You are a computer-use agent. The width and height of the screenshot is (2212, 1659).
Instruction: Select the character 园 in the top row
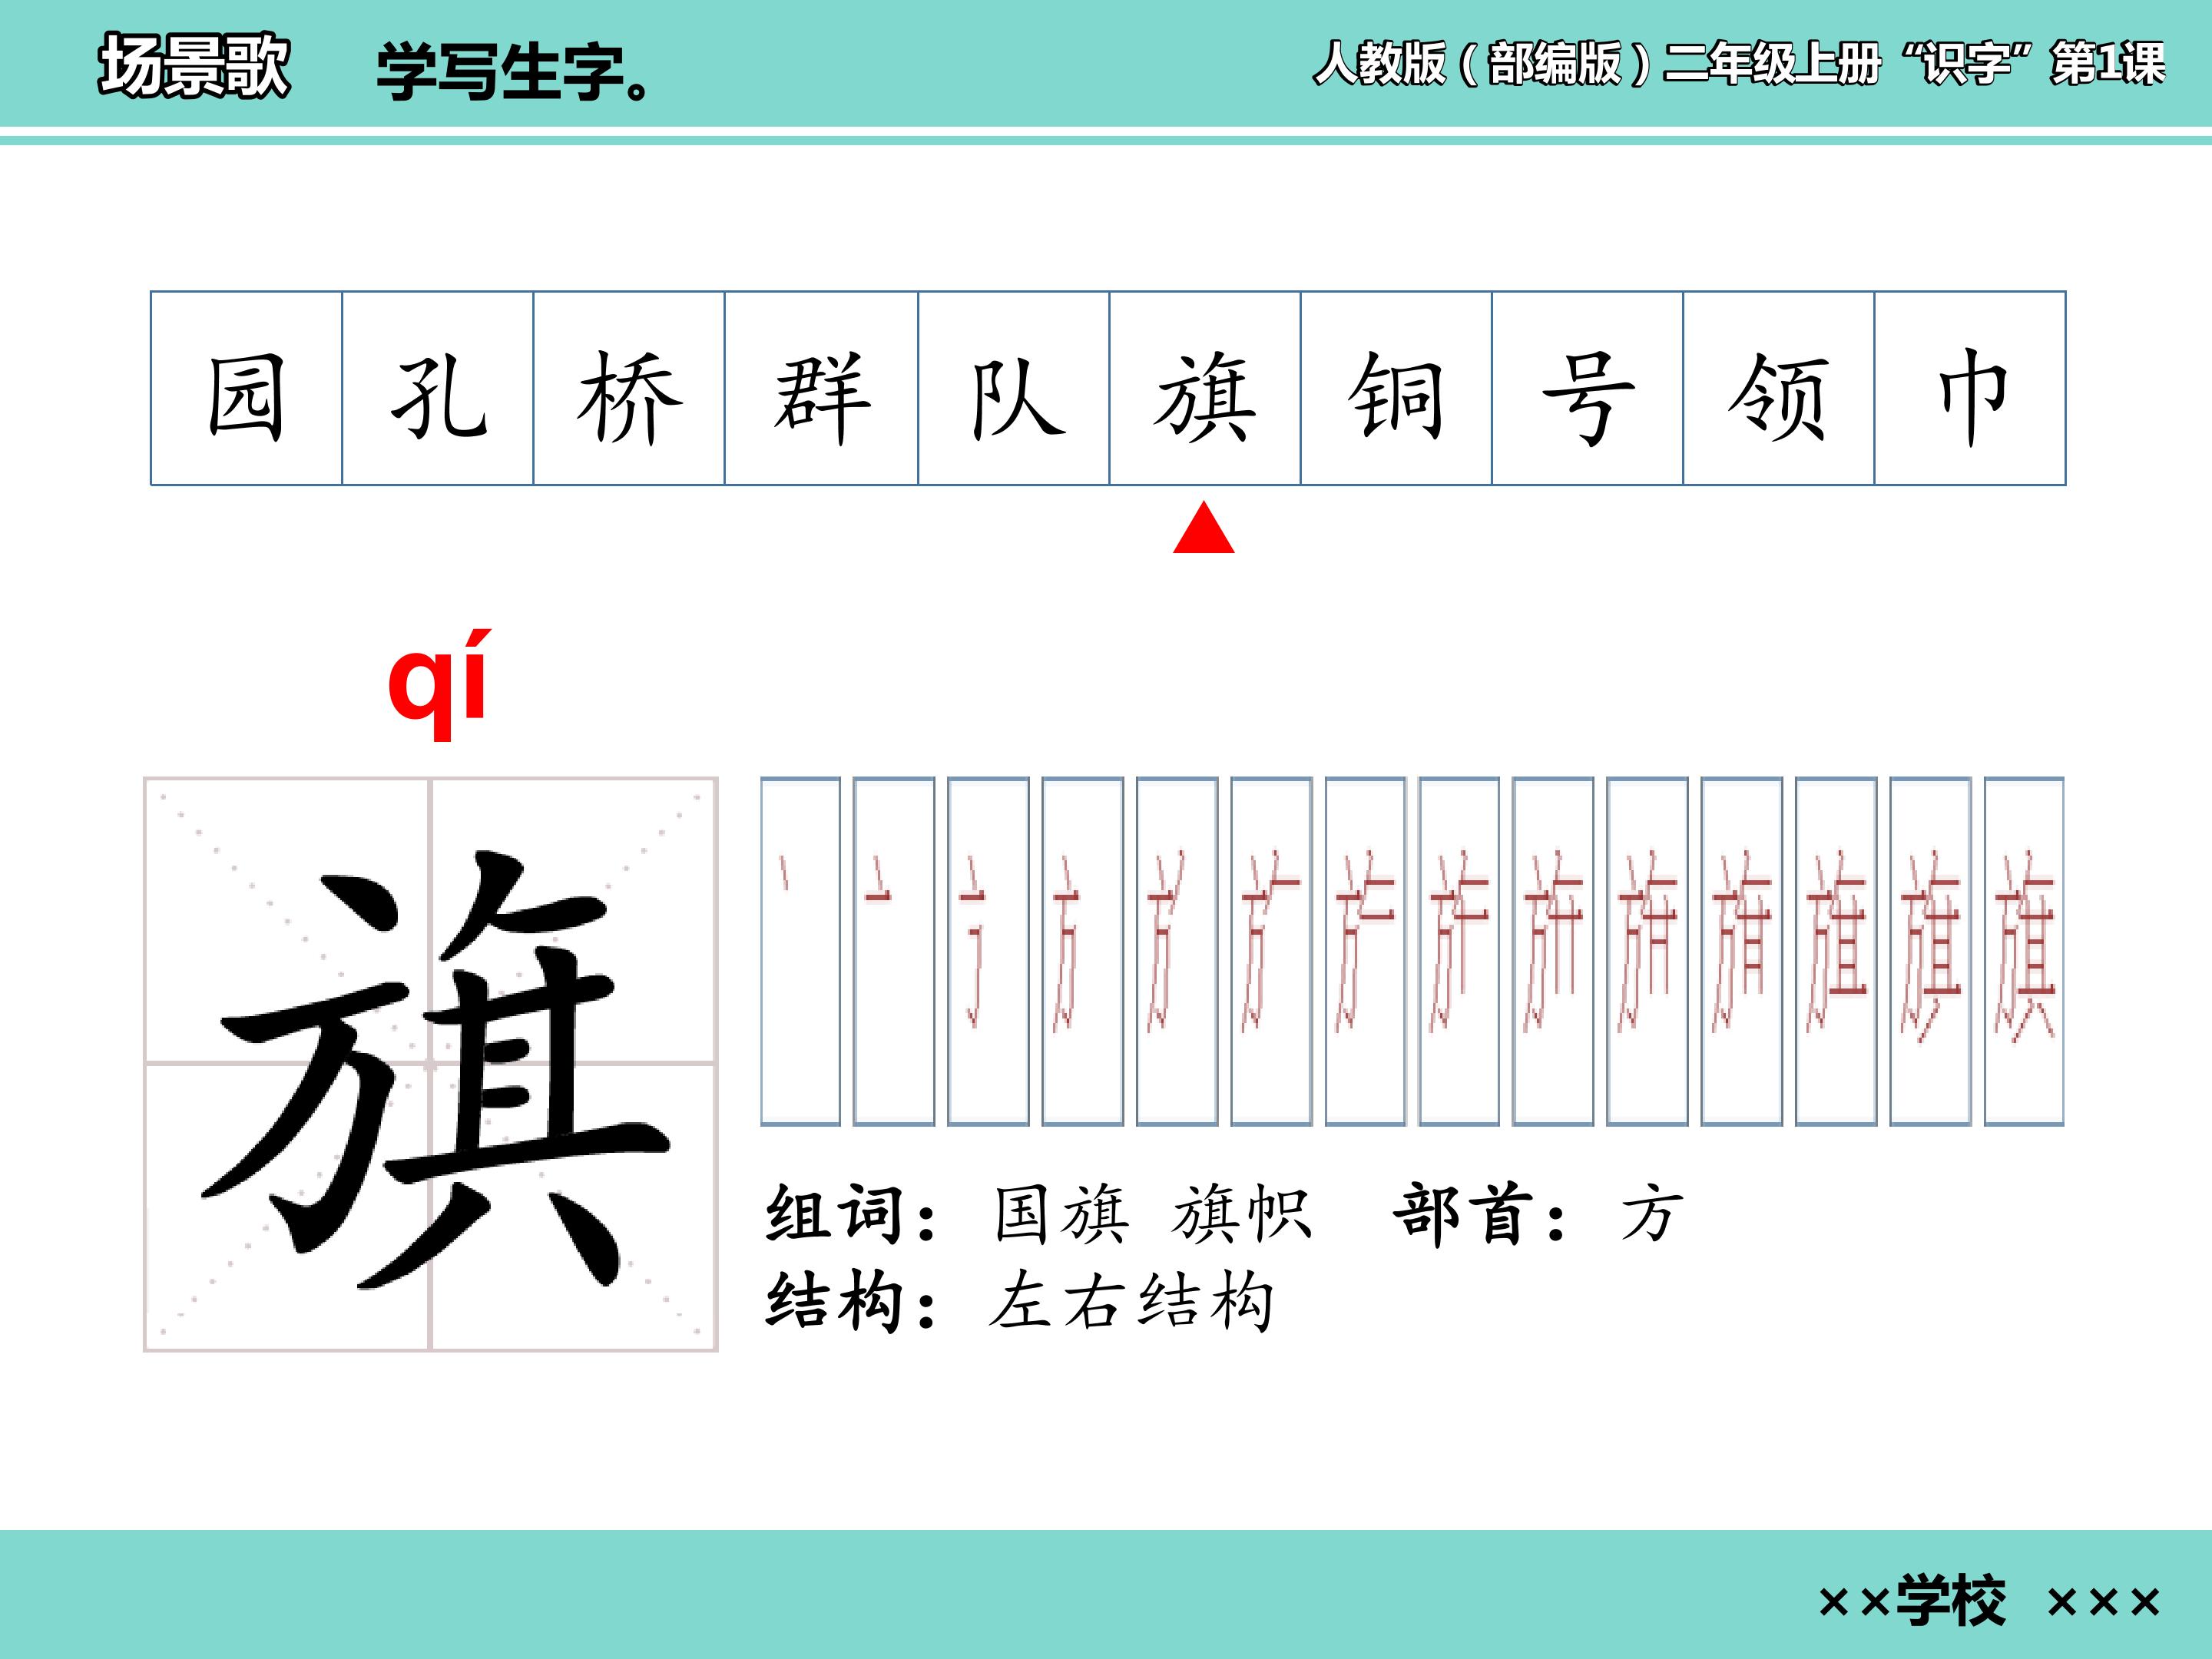[x=246, y=389]
